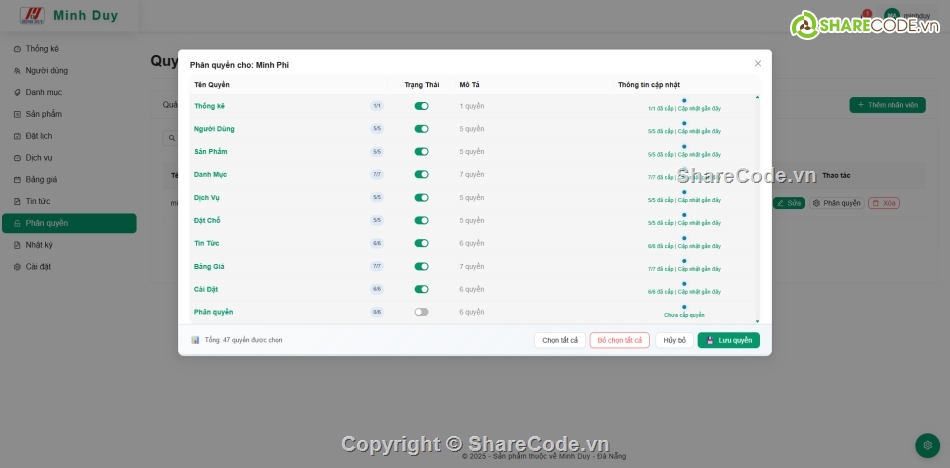Click the Trạng Thái column header
Viewport: 950px width, 468px height.
tap(422, 85)
